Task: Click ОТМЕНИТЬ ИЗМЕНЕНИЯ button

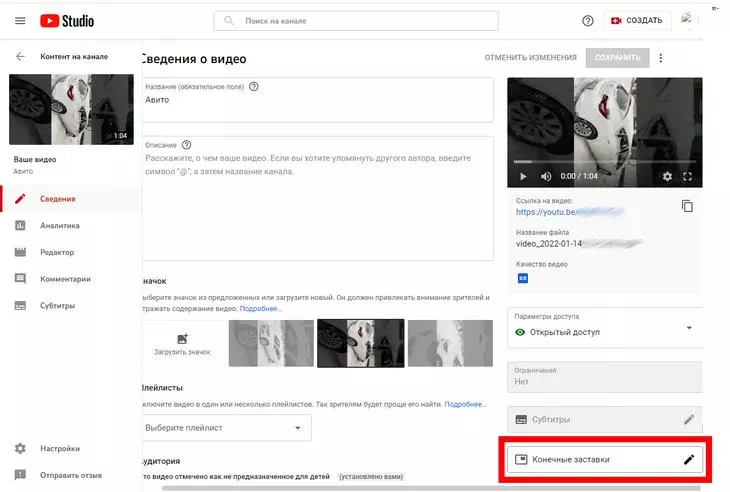Action: (530, 58)
